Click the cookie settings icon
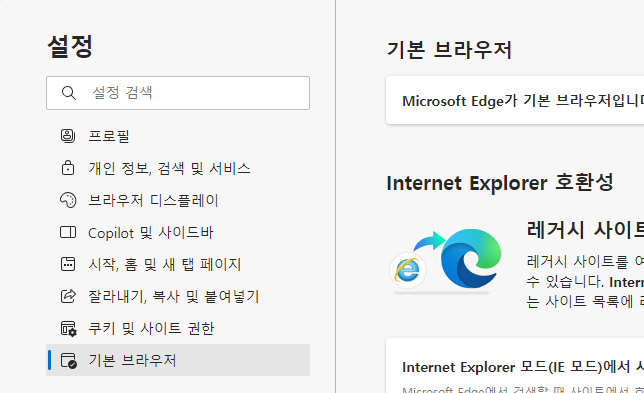Screen dimensions: 644x393 tap(69, 329)
